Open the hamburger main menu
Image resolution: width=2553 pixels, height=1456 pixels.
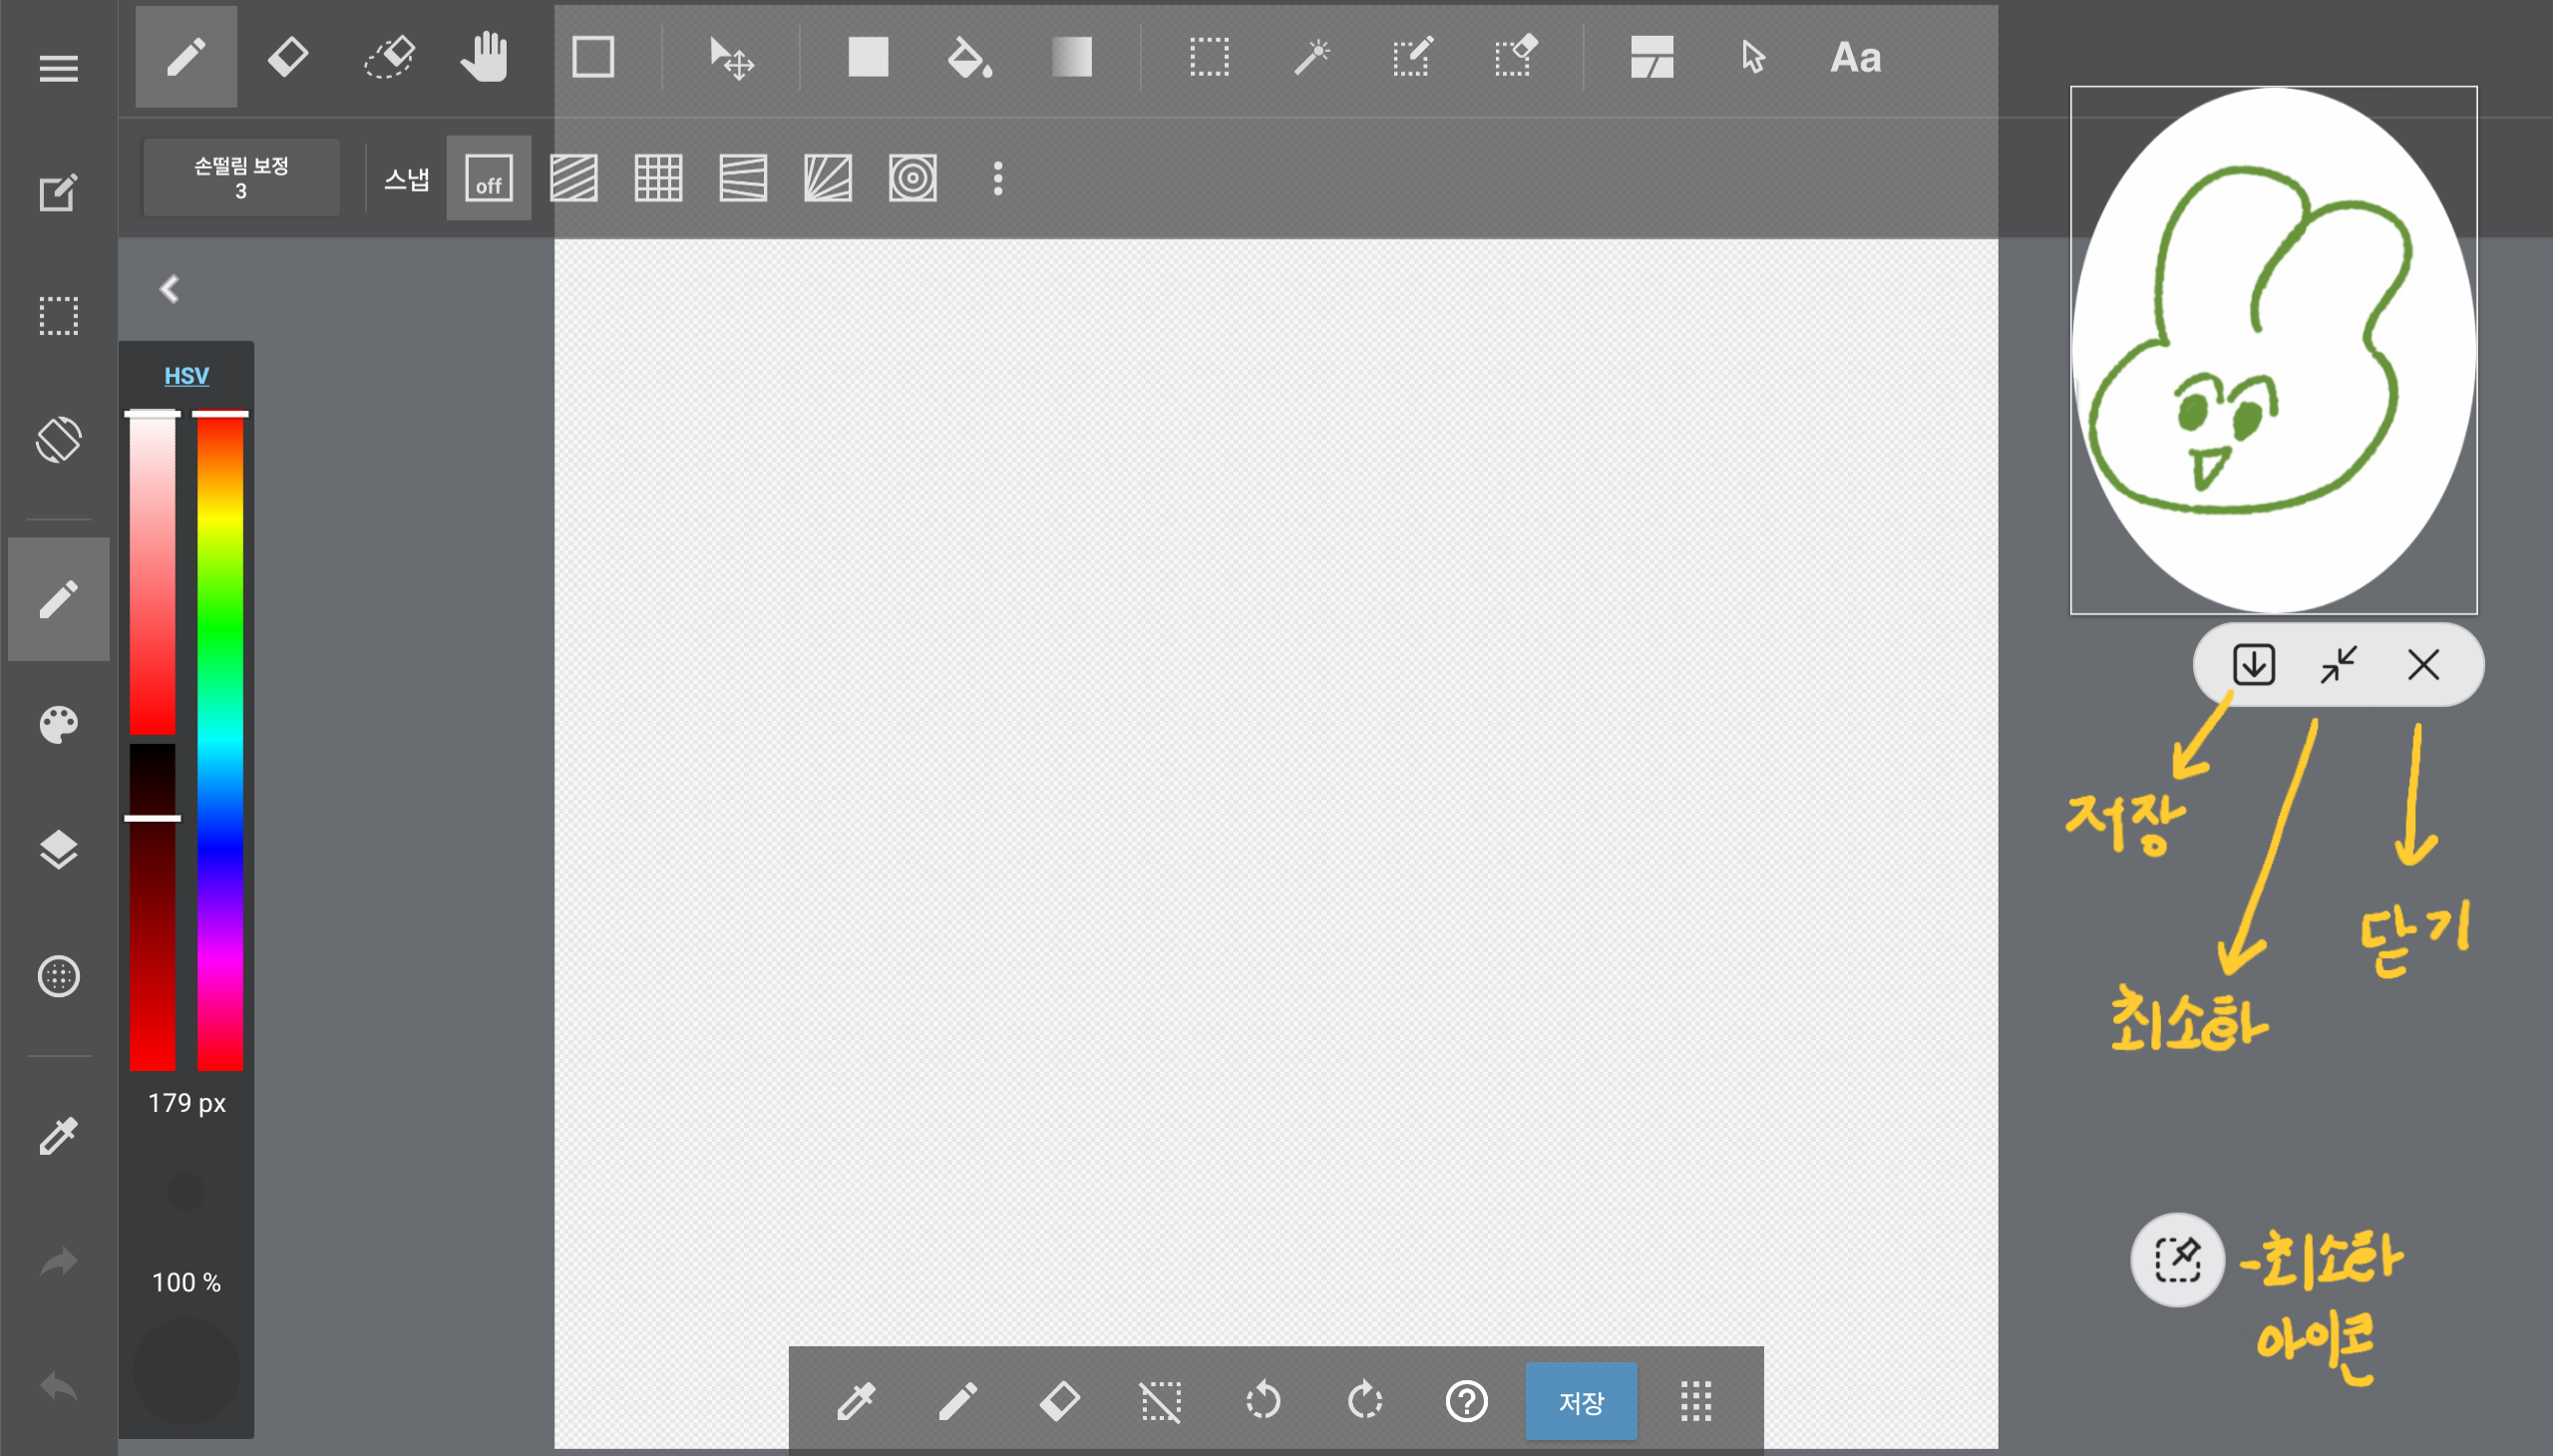[x=58, y=68]
